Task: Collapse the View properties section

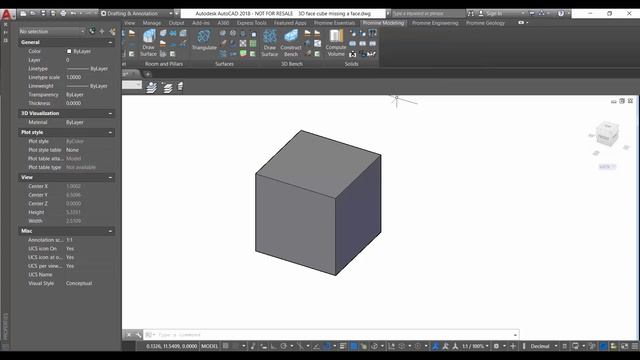Action: pyautogui.click(x=110, y=178)
